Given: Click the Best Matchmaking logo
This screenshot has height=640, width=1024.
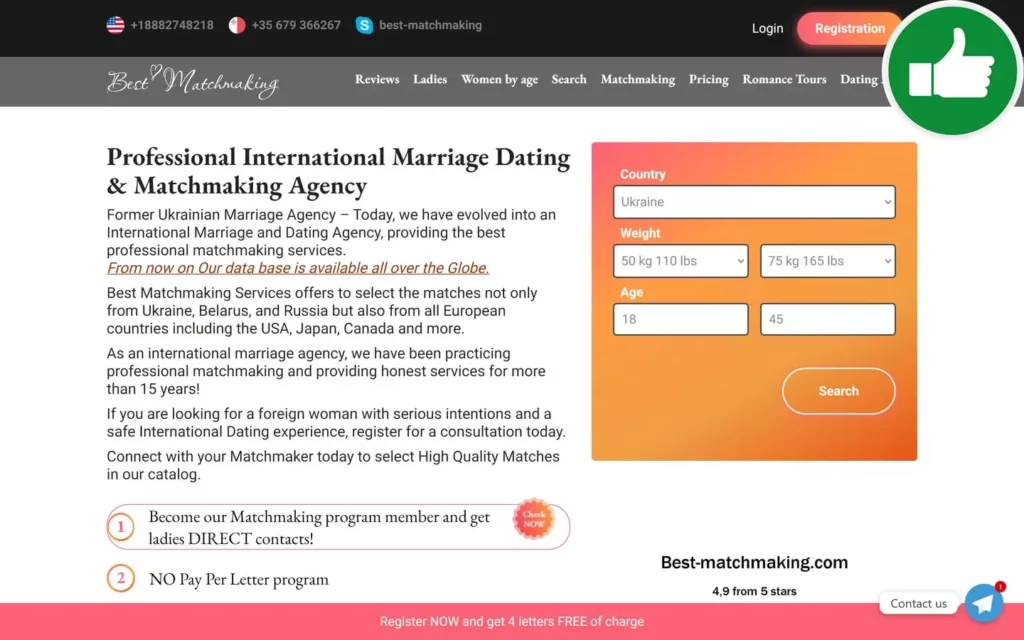Looking at the screenshot, I should [x=193, y=82].
